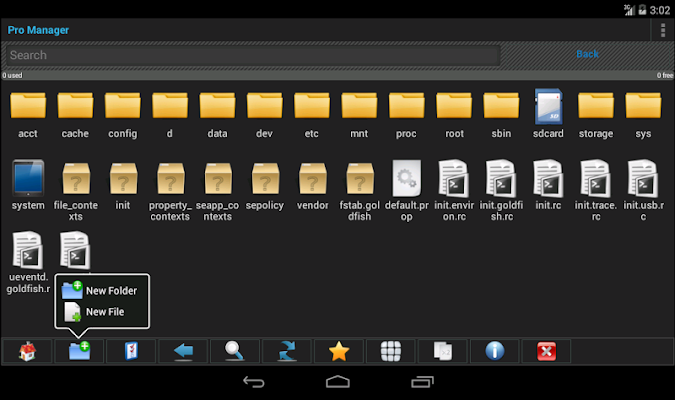Open the init.goldfish.rc script
This screenshot has height=400, width=675.
pyautogui.click(x=502, y=190)
